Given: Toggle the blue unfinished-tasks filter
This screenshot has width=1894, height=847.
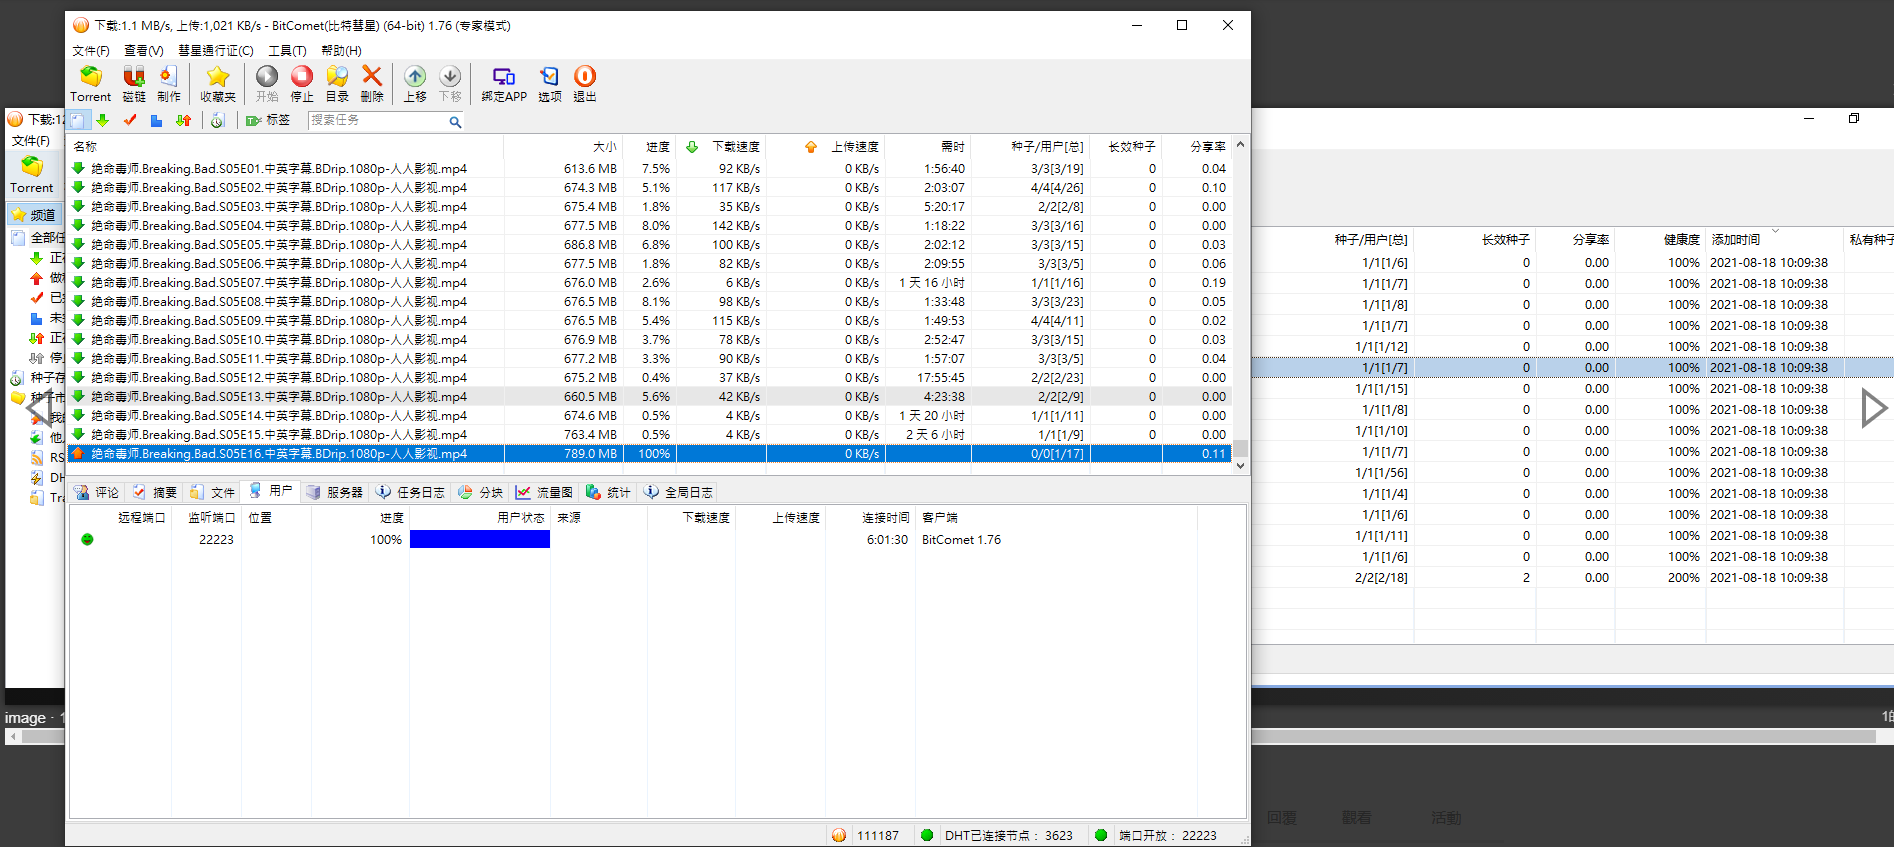Looking at the screenshot, I should 156,120.
